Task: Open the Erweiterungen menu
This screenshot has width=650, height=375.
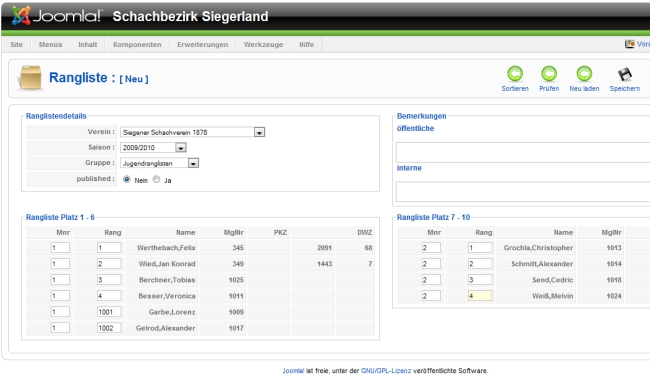Action: [203, 44]
